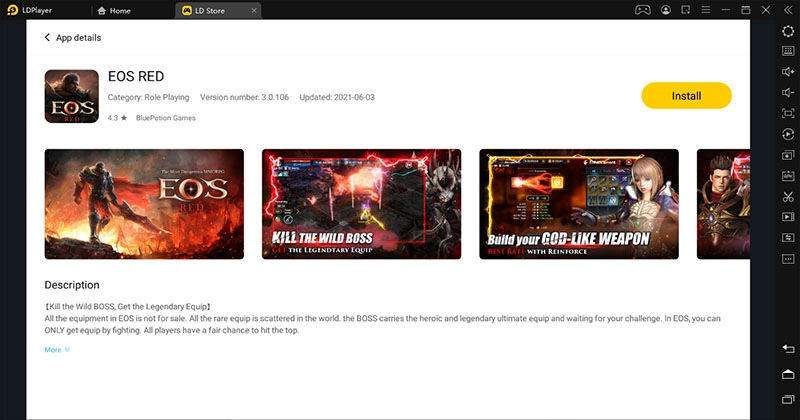Minimize the LDPlayer window
This screenshot has height=420, width=800.
point(726,10)
